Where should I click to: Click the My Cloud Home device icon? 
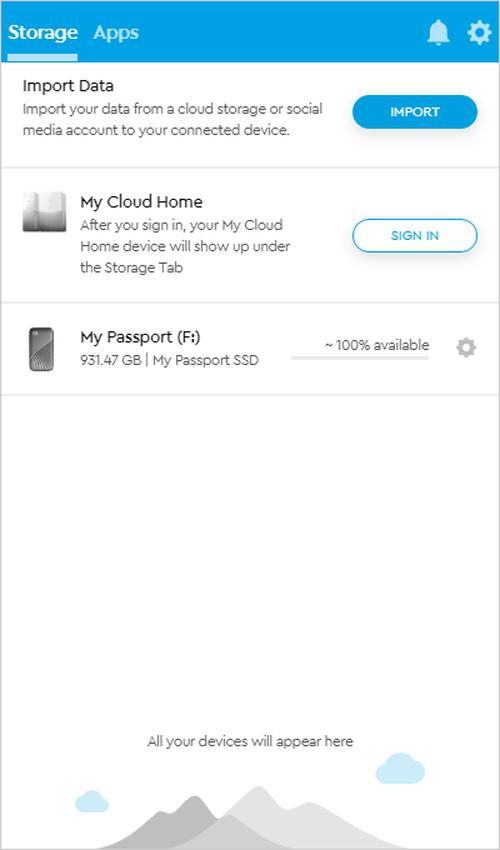coord(44,211)
